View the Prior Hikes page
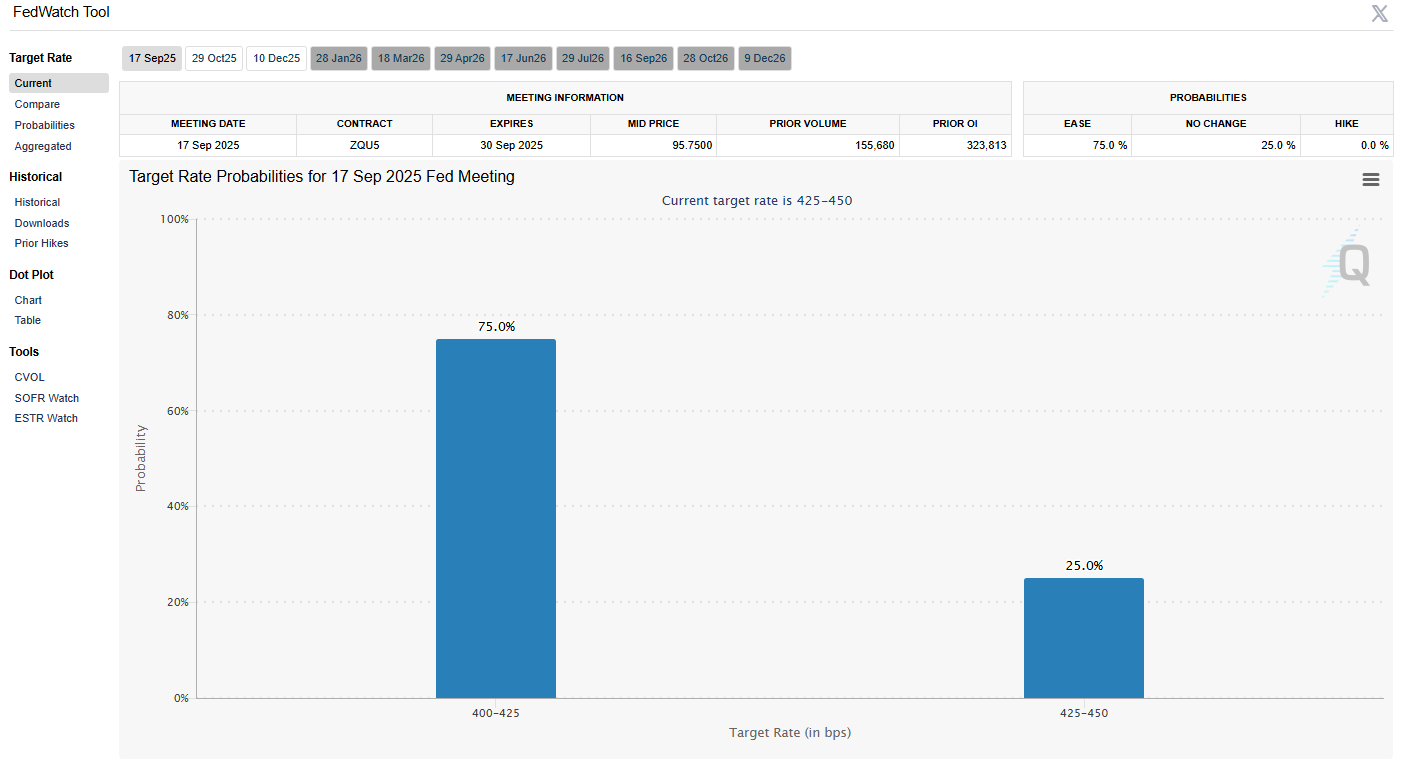Image resolution: width=1401 pixels, height=761 pixels. [41, 243]
